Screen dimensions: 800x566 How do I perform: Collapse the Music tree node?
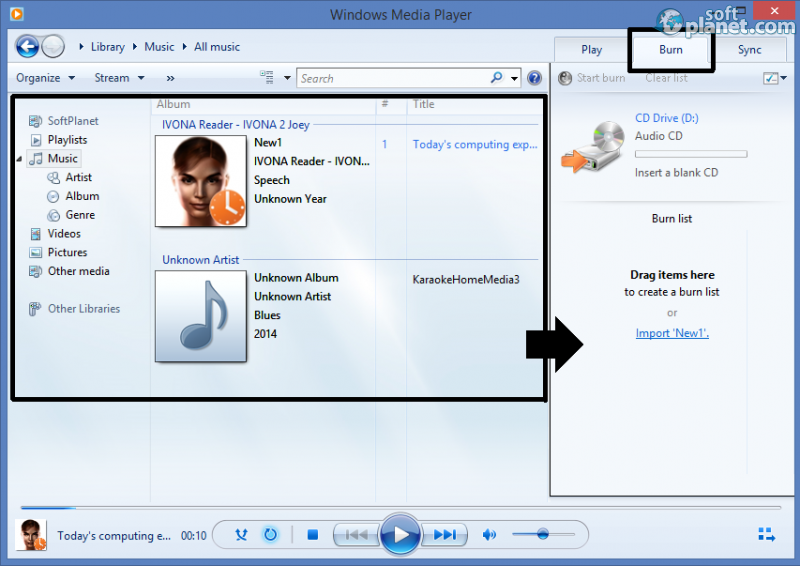click(x=19, y=159)
